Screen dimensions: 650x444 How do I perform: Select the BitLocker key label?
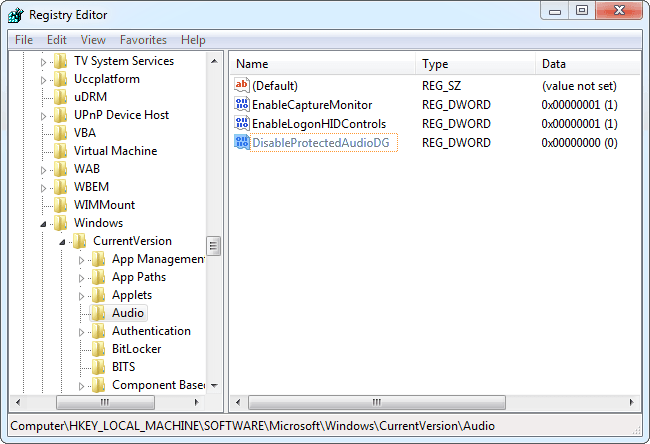coord(136,349)
